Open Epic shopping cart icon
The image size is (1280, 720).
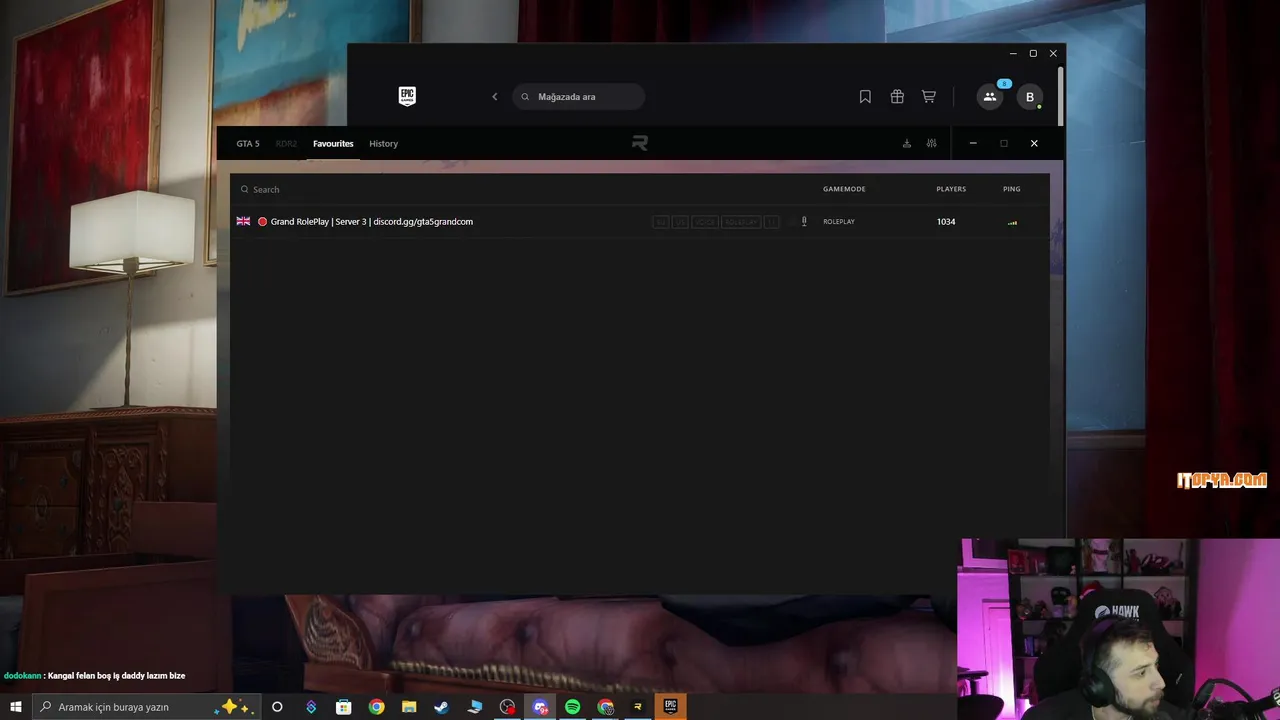[929, 97]
